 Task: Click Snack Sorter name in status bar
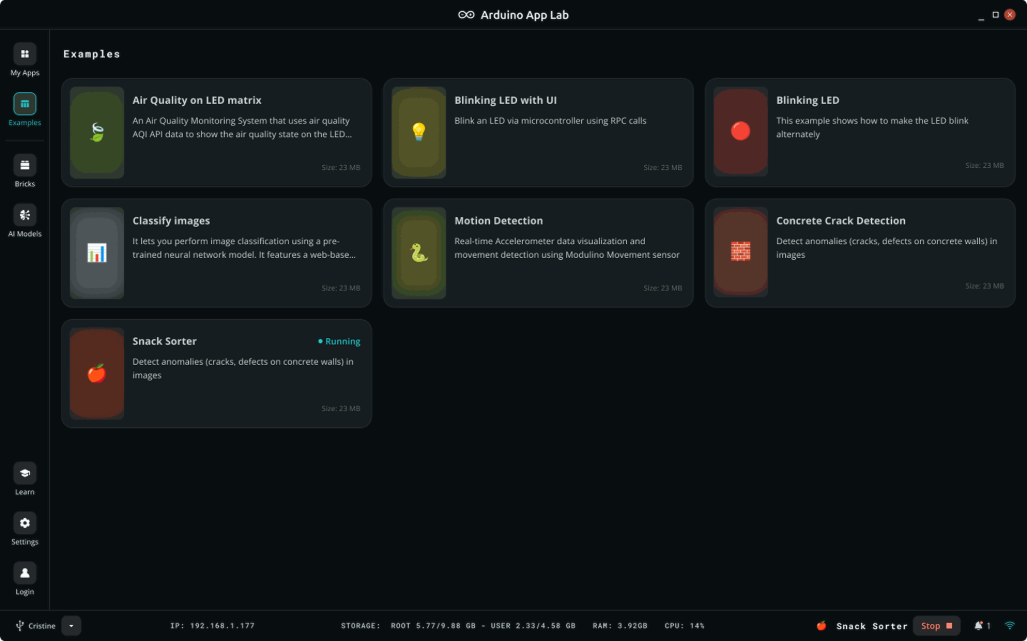(871, 626)
